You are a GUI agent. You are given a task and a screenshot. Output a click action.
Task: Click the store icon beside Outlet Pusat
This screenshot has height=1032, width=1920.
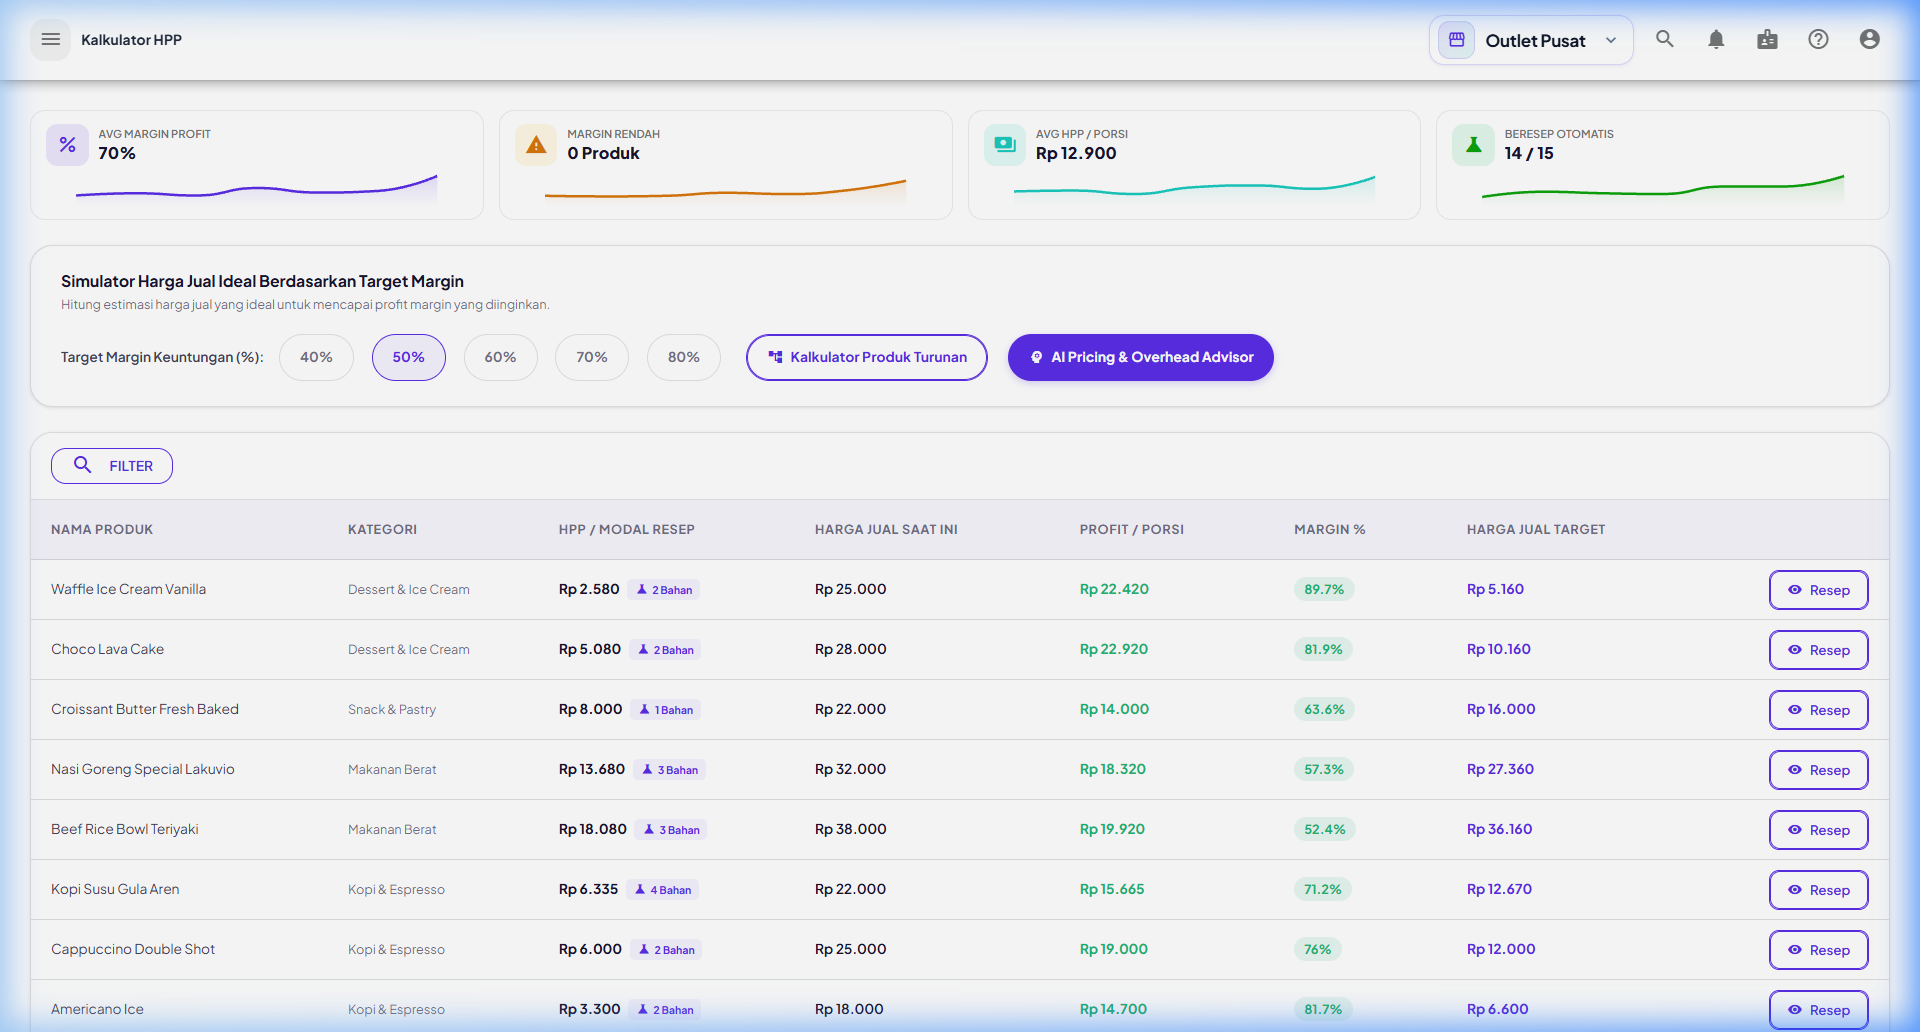click(x=1456, y=40)
